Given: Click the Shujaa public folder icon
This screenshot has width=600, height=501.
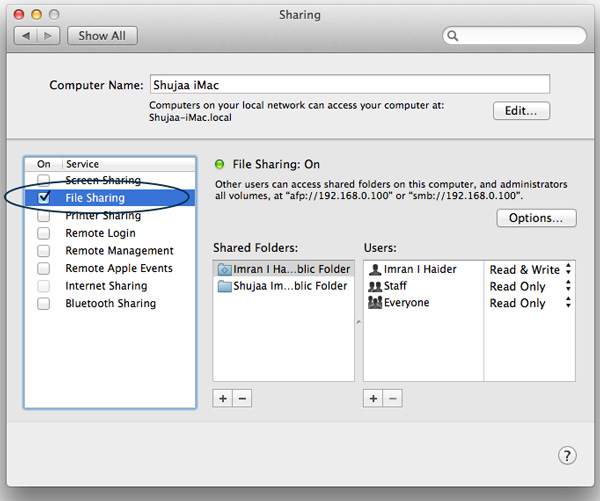Looking at the screenshot, I should (x=225, y=286).
